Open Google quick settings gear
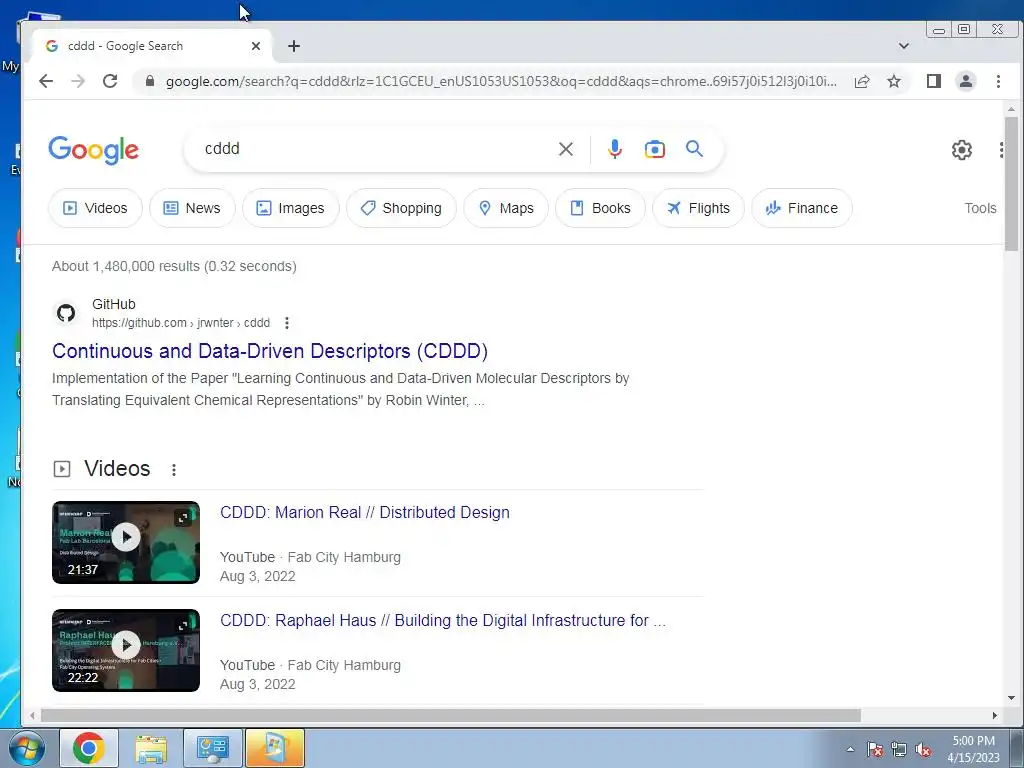Image resolution: width=1024 pixels, height=768 pixels. [x=961, y=150]
